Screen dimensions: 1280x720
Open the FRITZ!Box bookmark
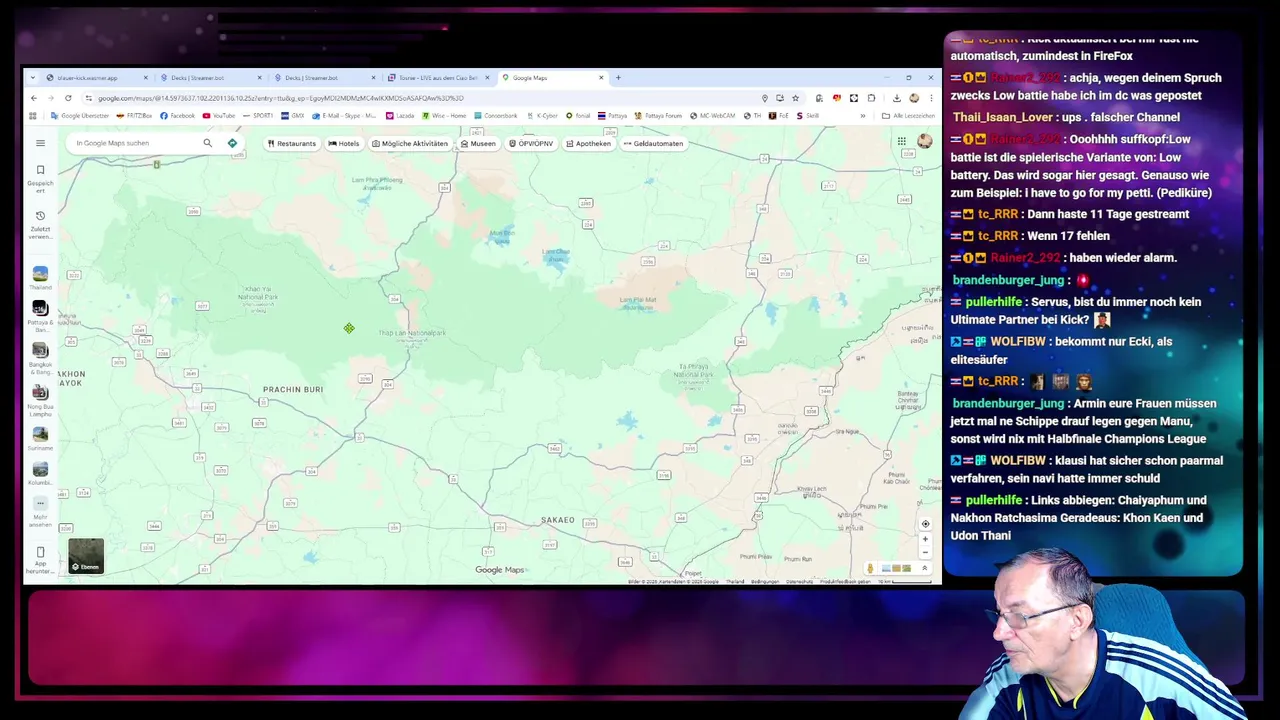click(134, 116)
